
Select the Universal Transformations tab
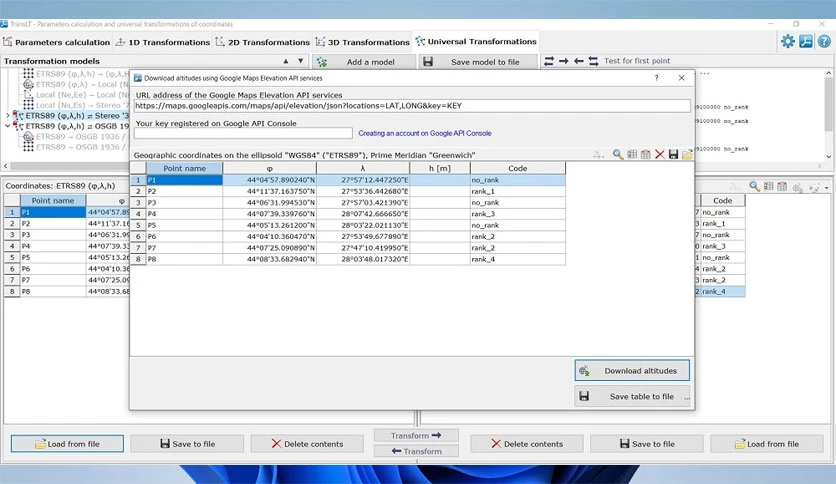(x=476, y=42)
